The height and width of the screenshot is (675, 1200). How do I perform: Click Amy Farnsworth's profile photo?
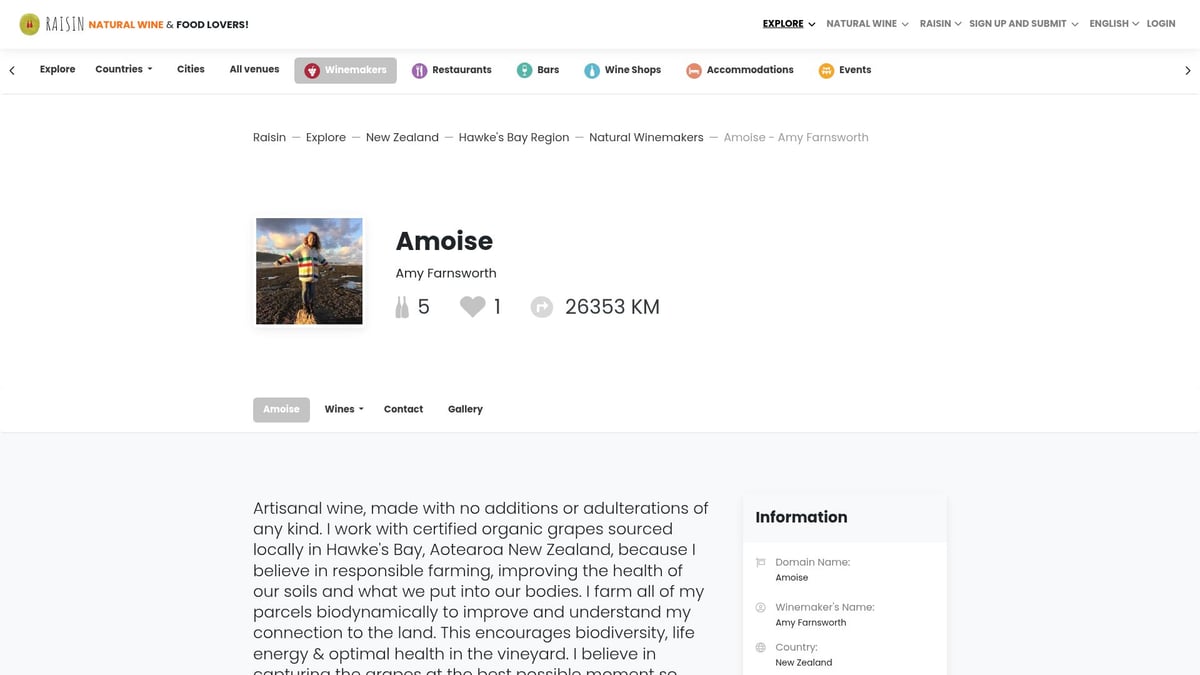tap(308, 270)
